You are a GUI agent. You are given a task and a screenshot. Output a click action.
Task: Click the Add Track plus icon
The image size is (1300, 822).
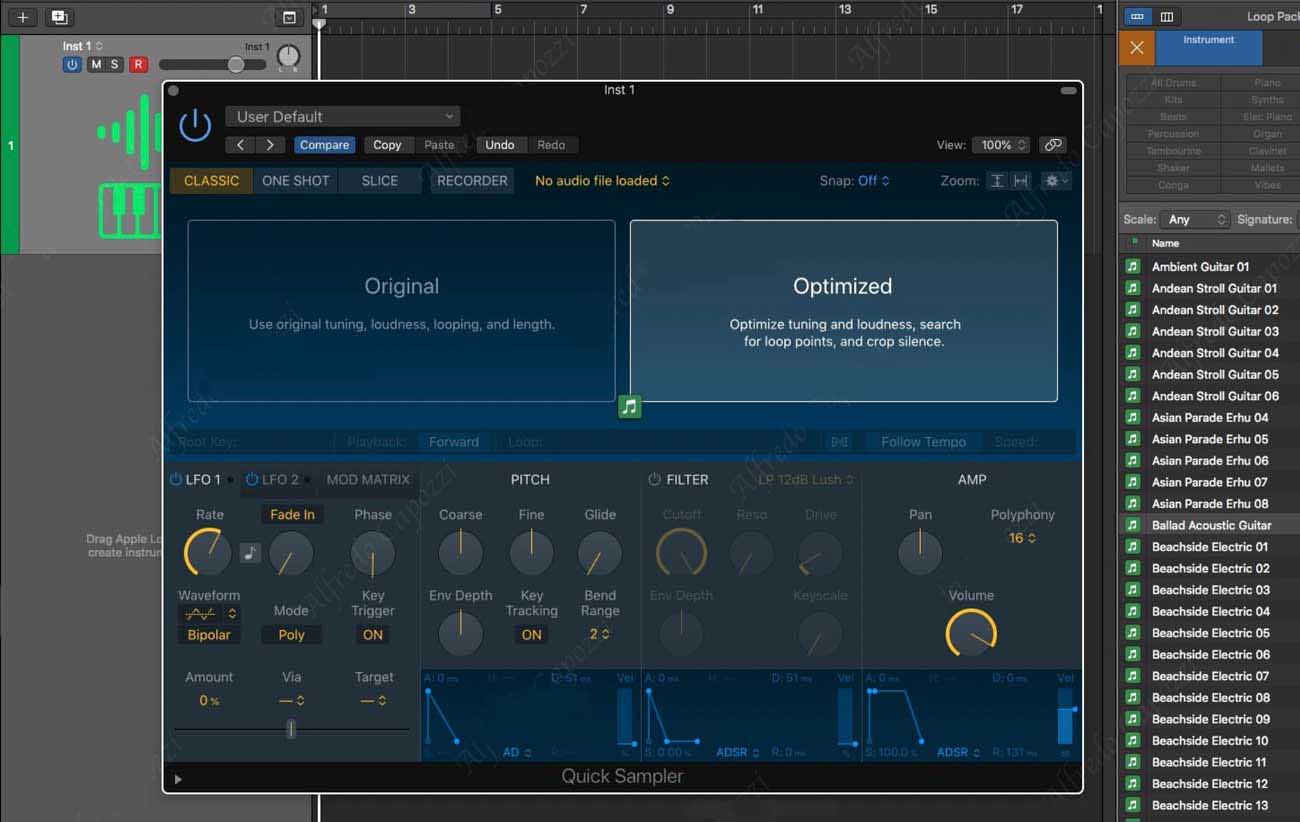click(x=23, y=17)
